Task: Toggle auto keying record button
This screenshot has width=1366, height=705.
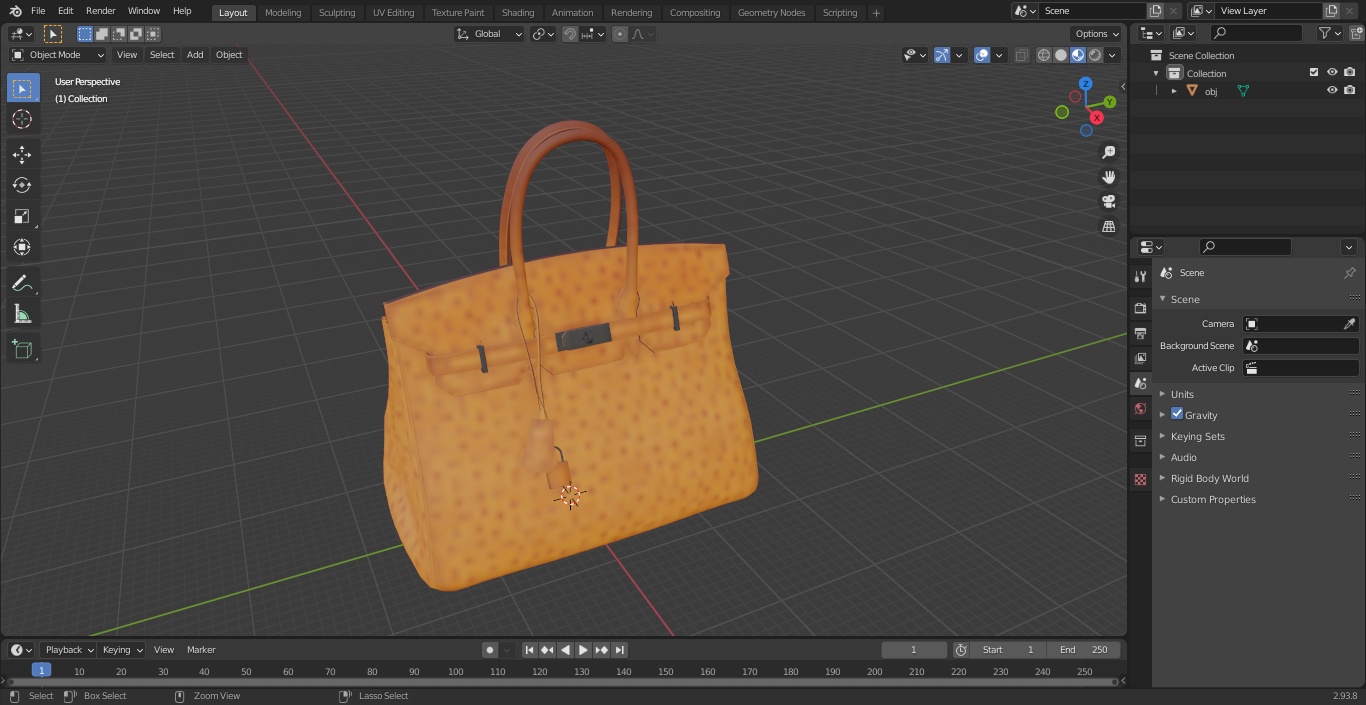Action: pyautogui.click(x=490, y=650)
